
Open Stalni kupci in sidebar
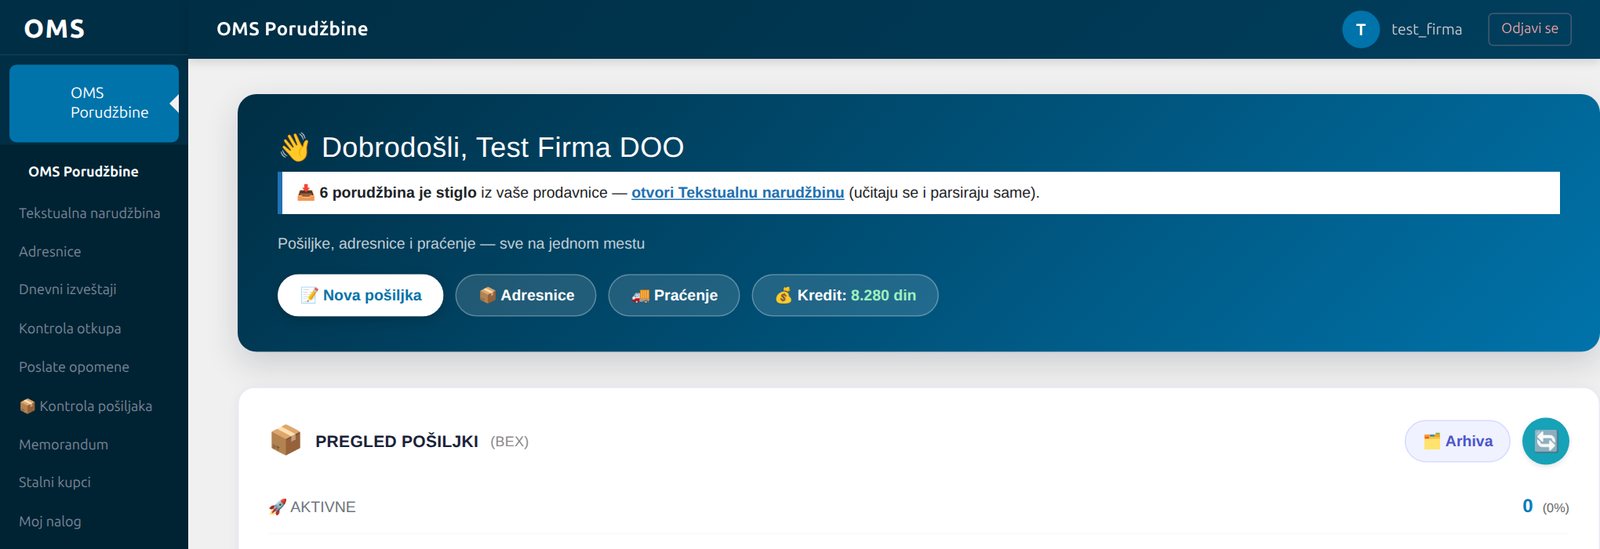tap(54, 483)
